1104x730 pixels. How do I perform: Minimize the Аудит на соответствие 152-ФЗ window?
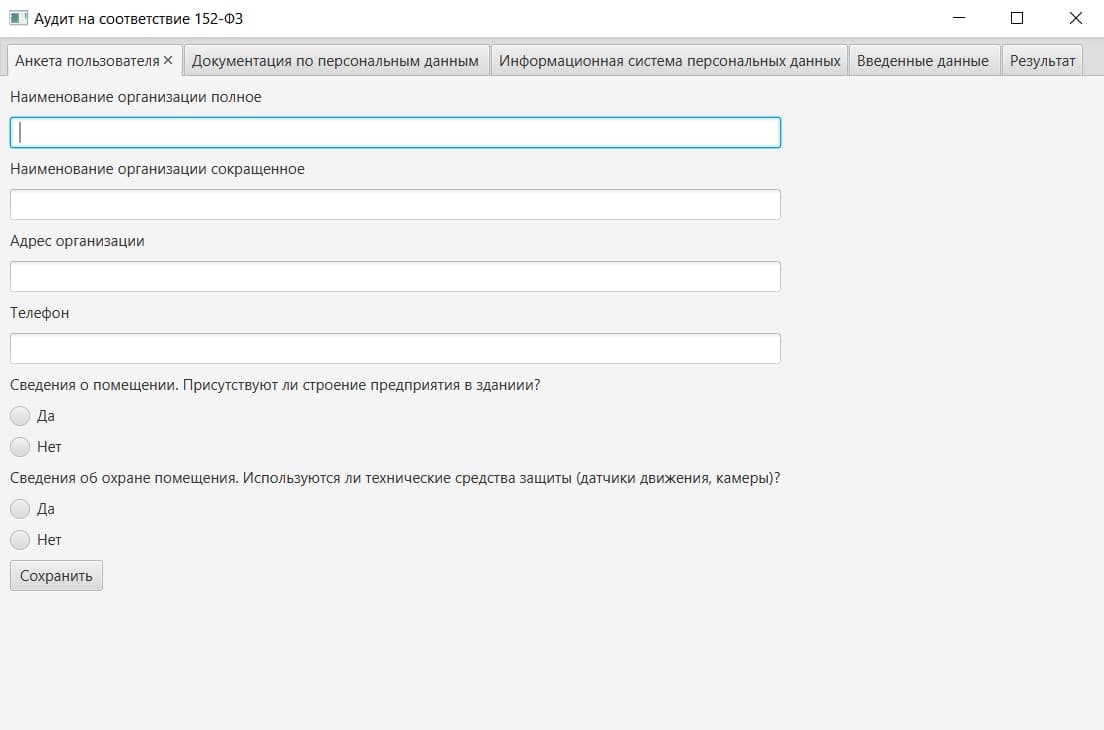[958, 18]
